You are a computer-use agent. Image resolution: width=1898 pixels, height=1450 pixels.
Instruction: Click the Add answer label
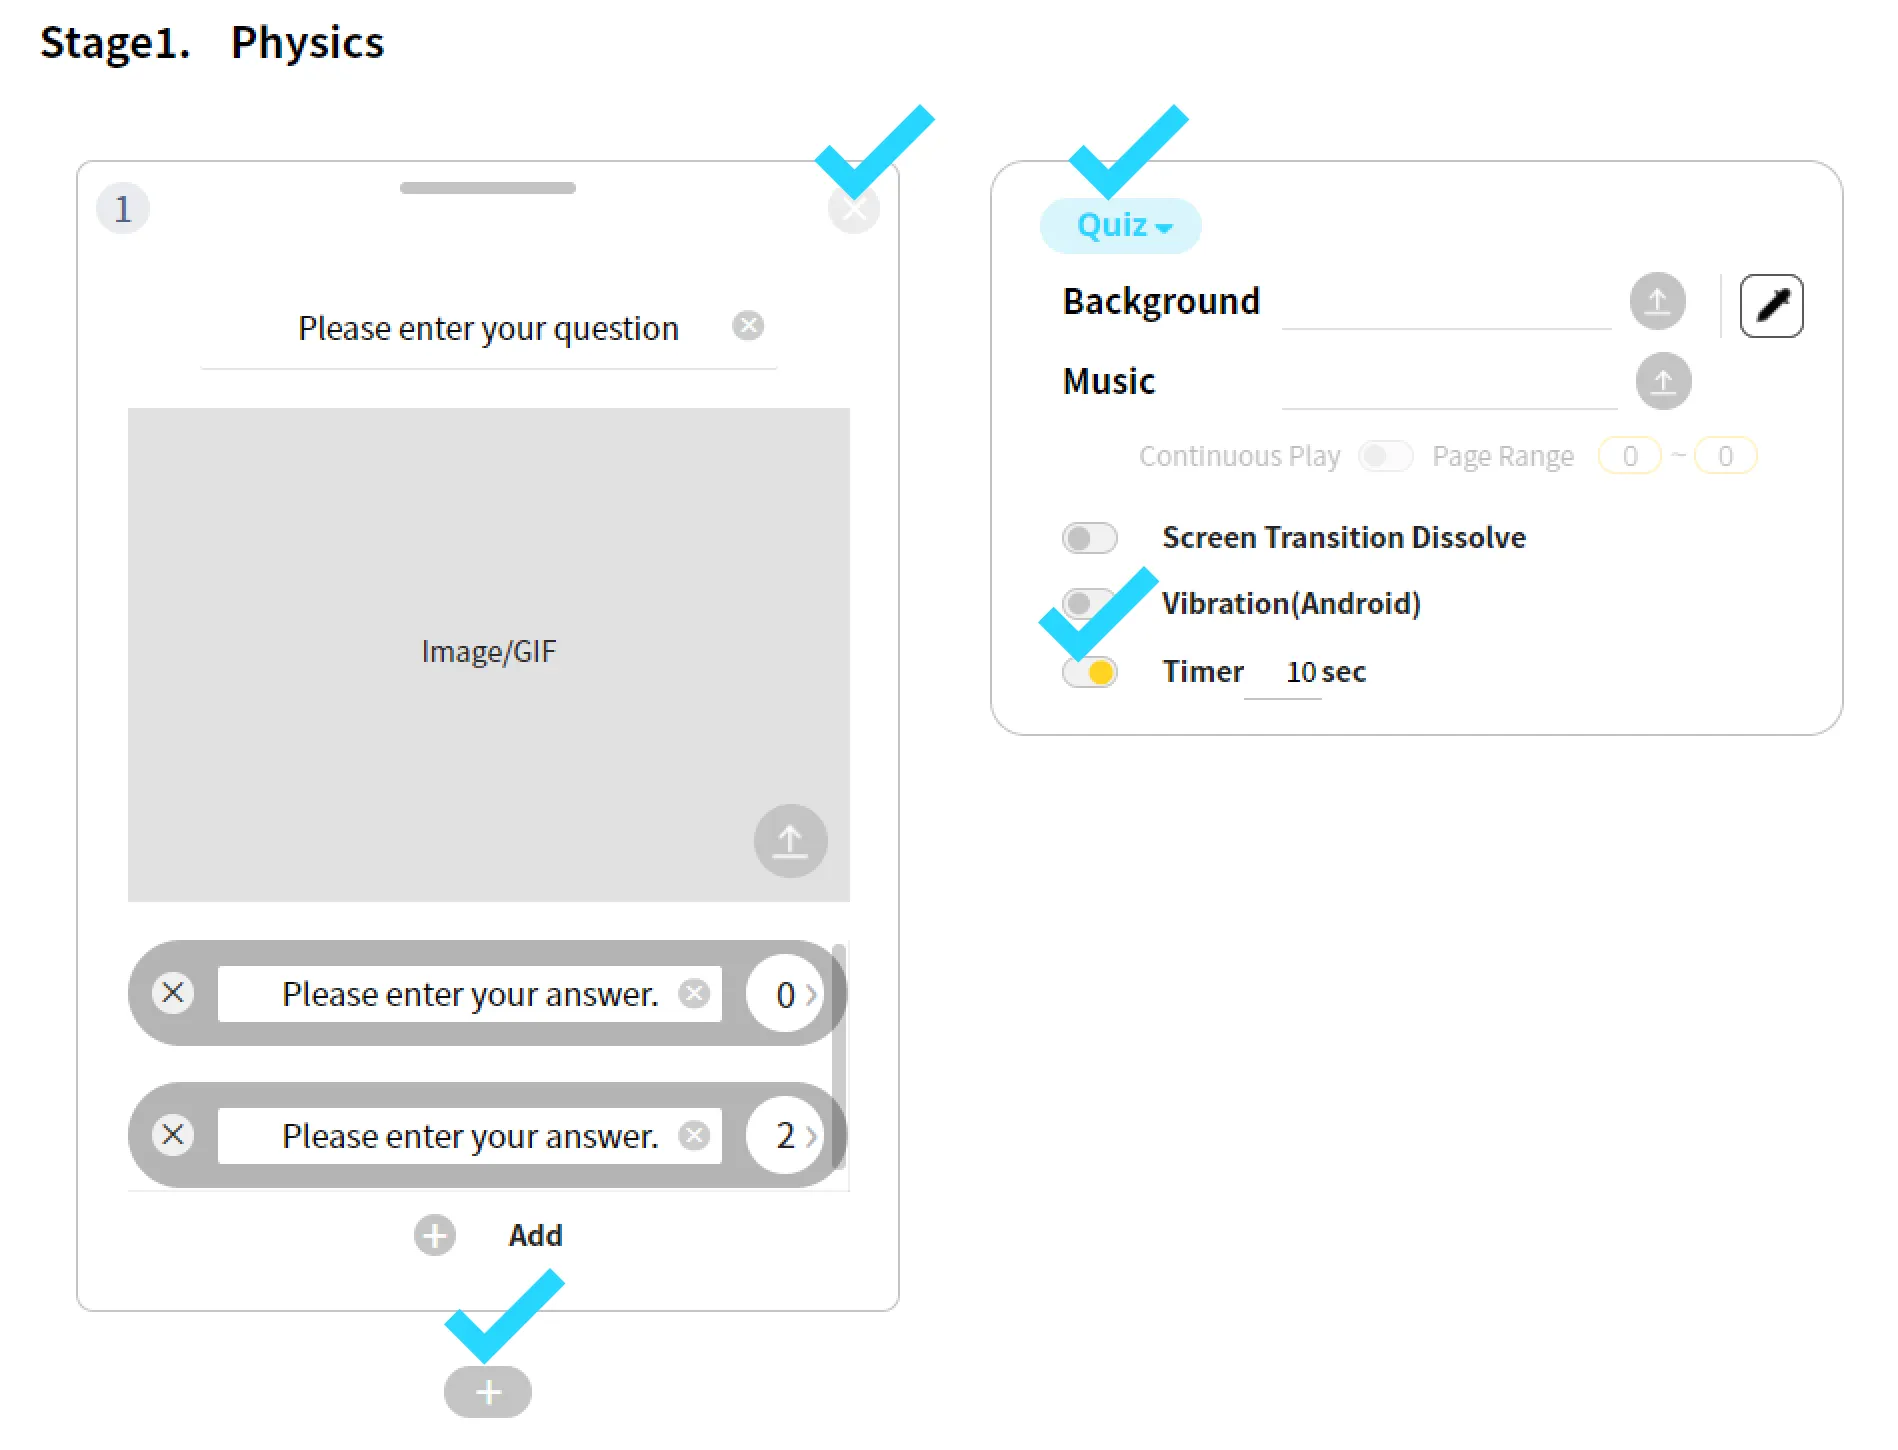tap(535, 1235)
